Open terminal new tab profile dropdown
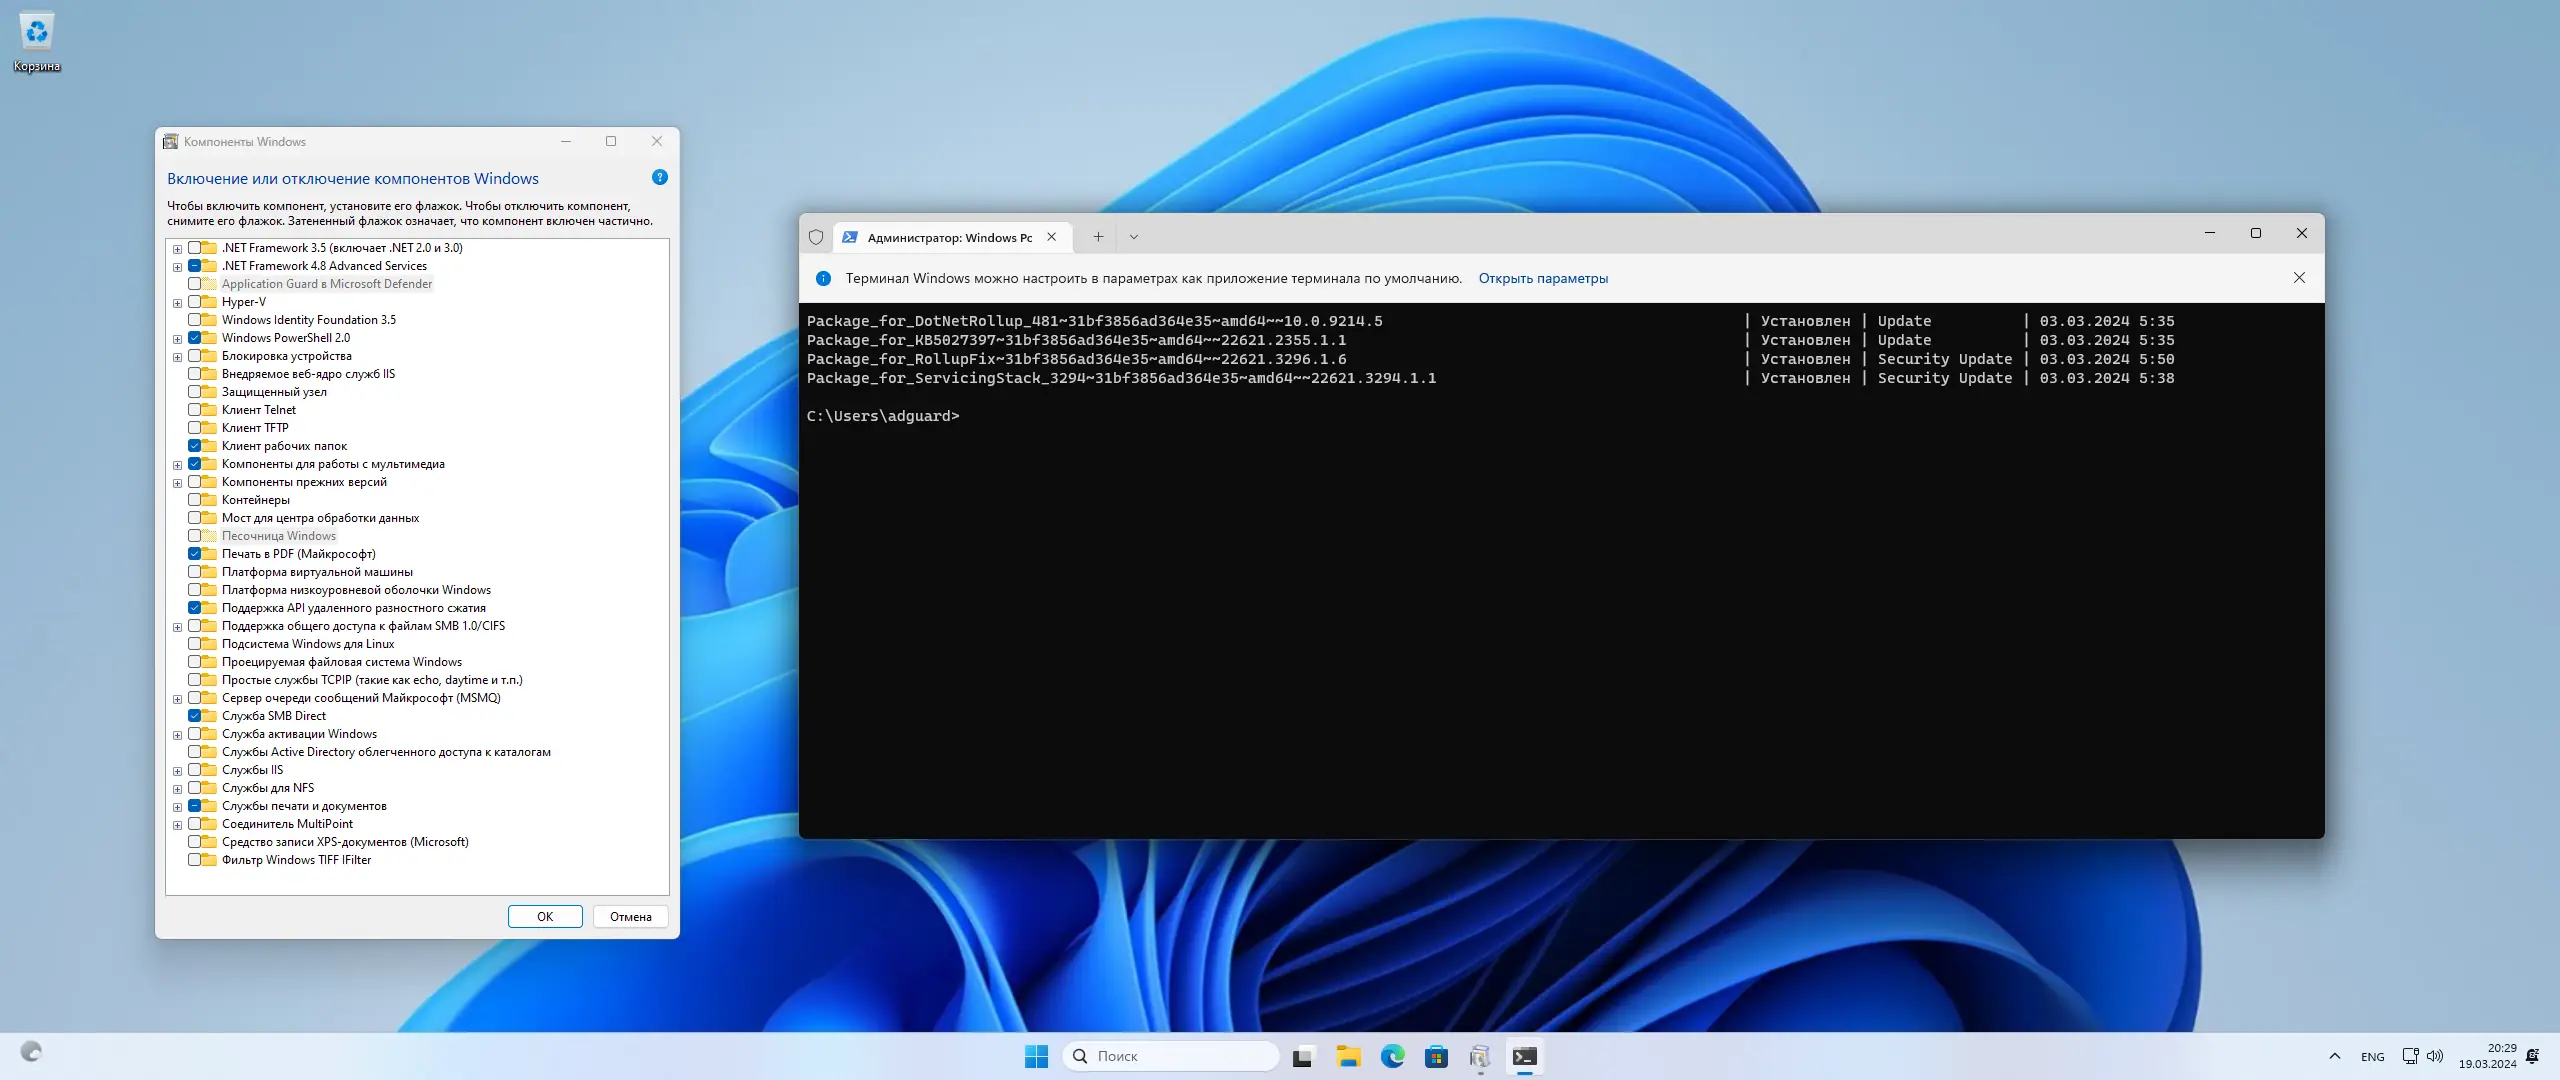Viewport: 2560px width, 1080px height. tap(1133, 237)
